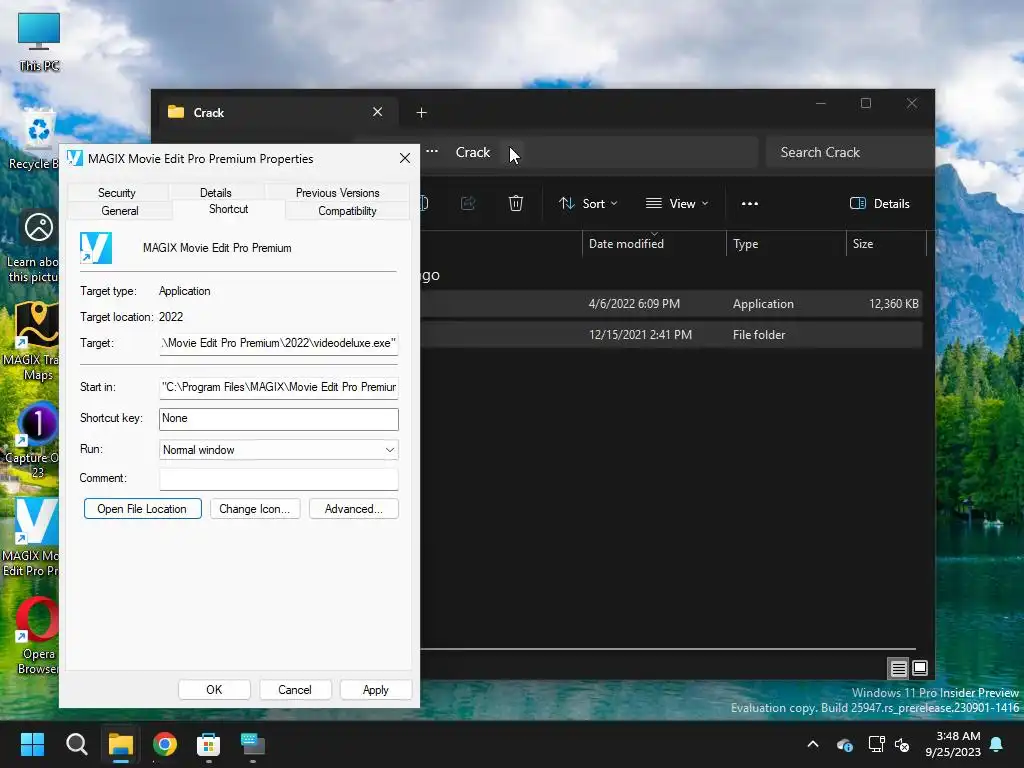1024x768 pixels.
Task: Sort by Type column header
Action: [786, 244]
